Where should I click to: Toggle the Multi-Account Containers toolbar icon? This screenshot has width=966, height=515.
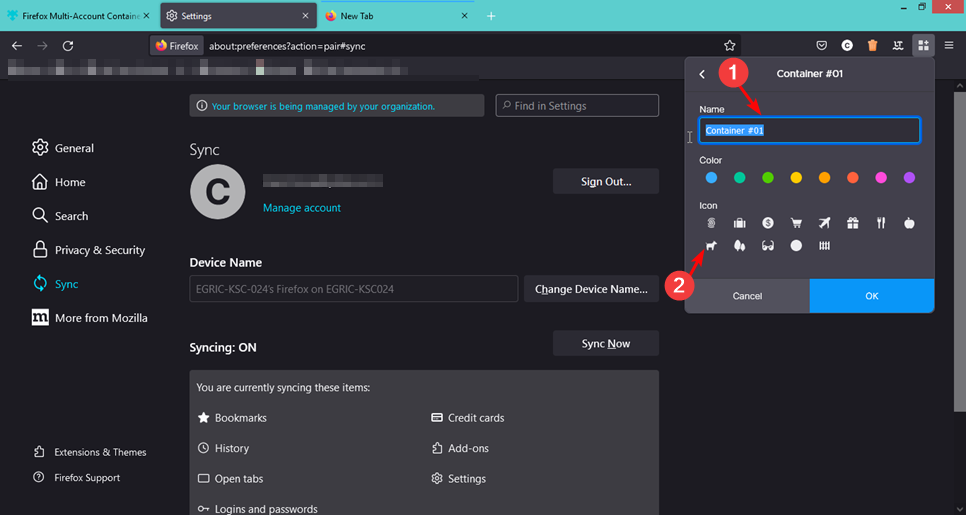pos(923,46)
